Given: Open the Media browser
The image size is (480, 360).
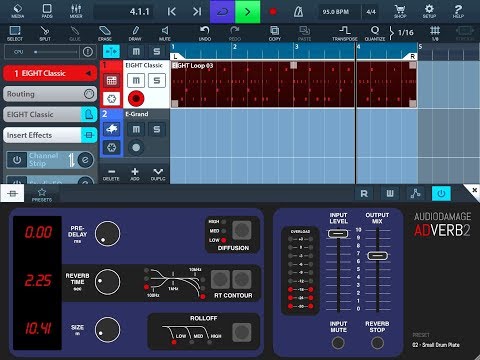Looking at the screenshot, I should coord(17,11).
